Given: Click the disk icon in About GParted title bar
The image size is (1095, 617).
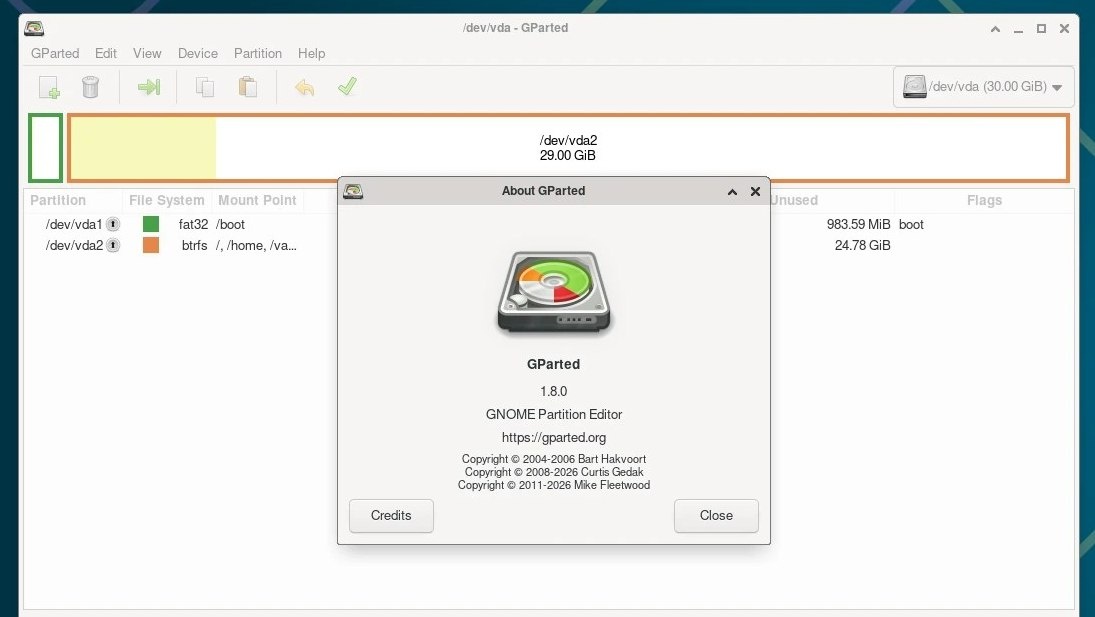Looking at the screenshot, I should (x=353, y=191).
